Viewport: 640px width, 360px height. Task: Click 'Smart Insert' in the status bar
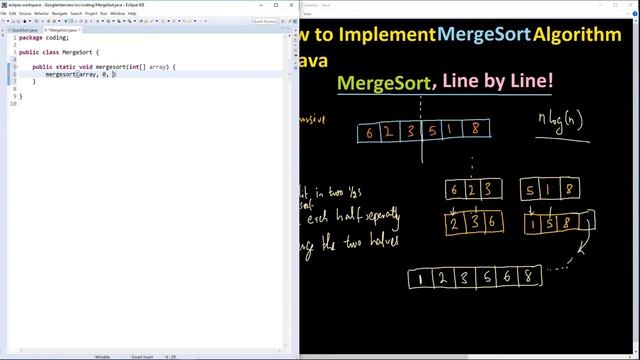(142, 357)
